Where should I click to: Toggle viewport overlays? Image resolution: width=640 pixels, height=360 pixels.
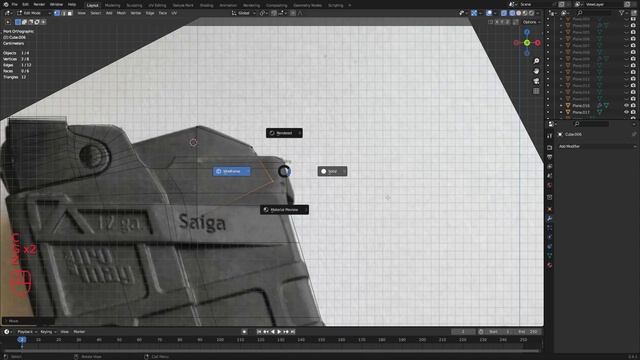point(489,13)
